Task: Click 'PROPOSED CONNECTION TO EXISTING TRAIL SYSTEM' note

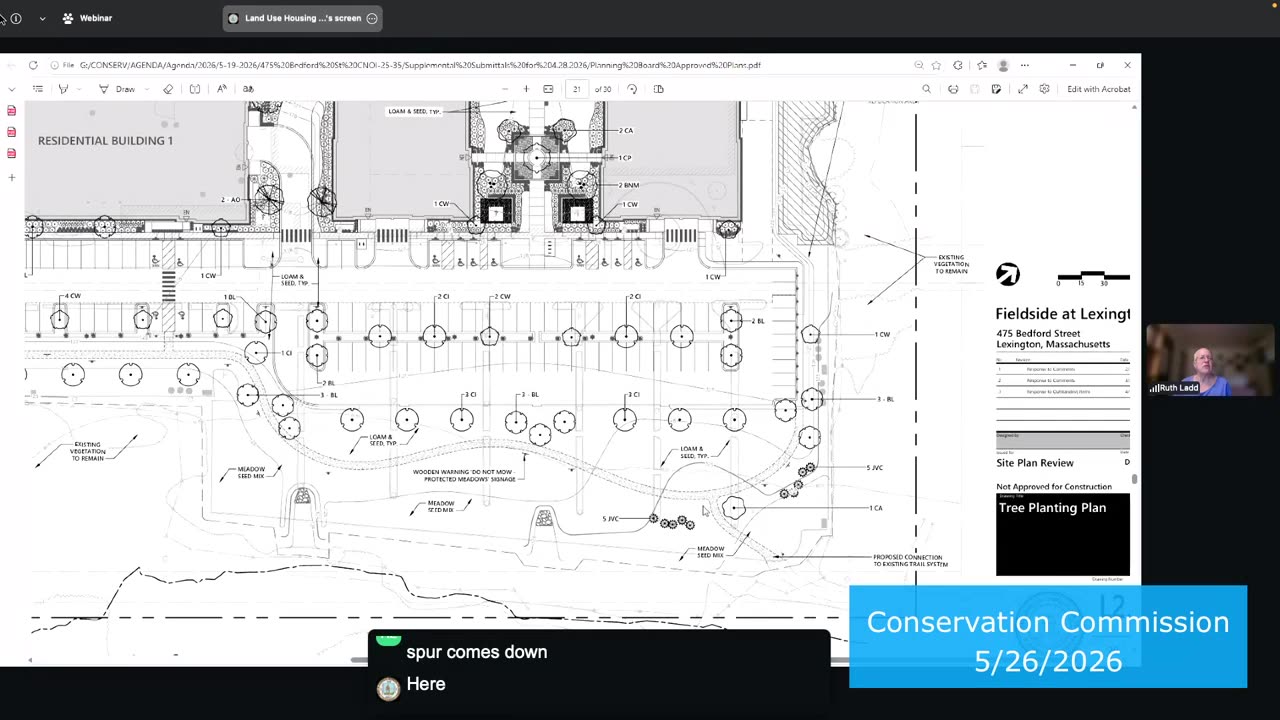Action: [909, 561]
